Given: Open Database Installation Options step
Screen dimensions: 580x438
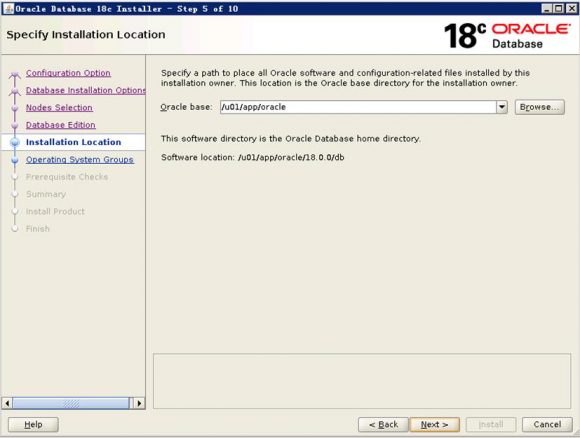Looking at the screenshot, I should coord(85,90).
